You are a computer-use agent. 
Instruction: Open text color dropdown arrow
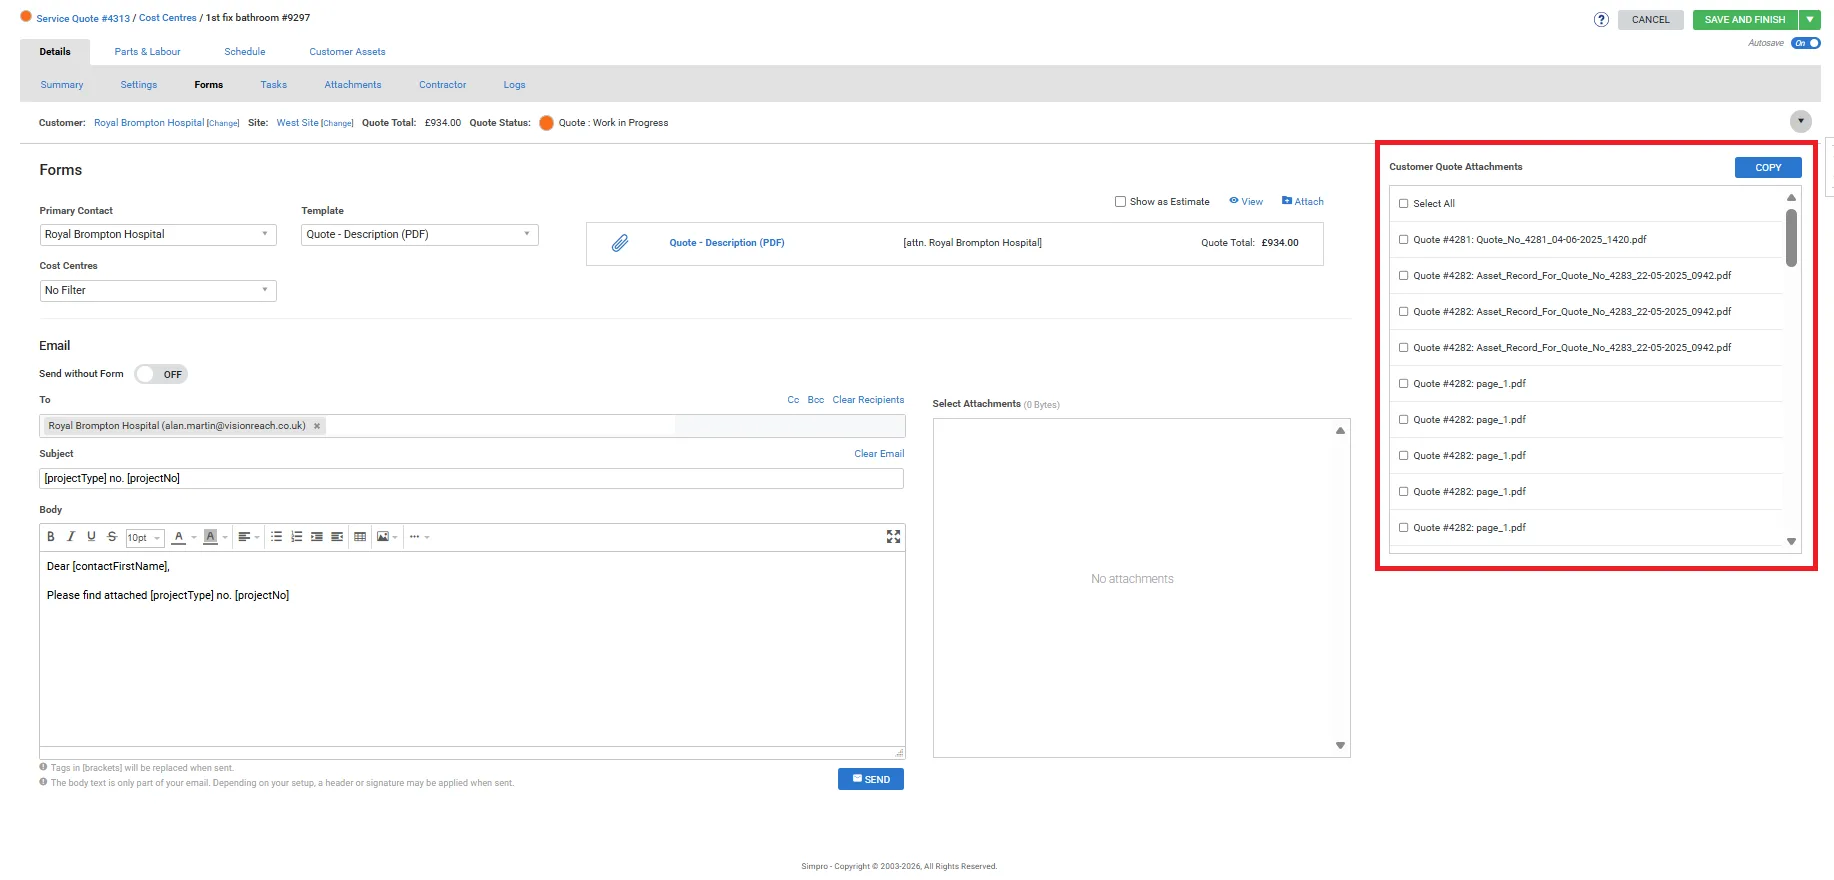click(x=194, y=538)
